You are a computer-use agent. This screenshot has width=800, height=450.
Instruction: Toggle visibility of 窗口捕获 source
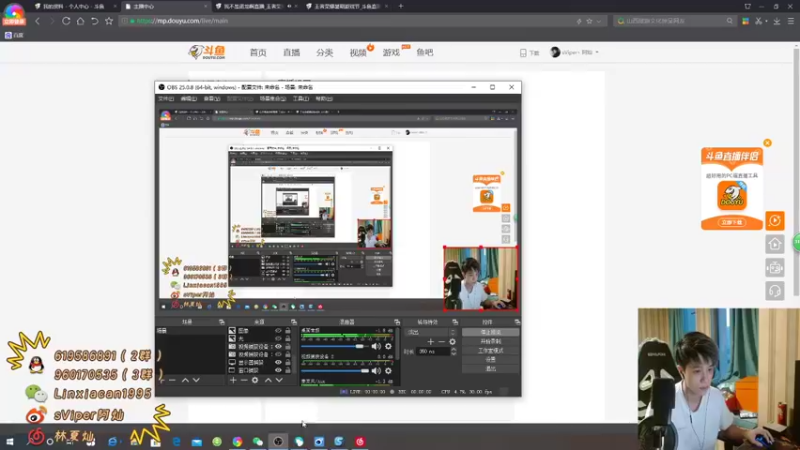[278, 370]
